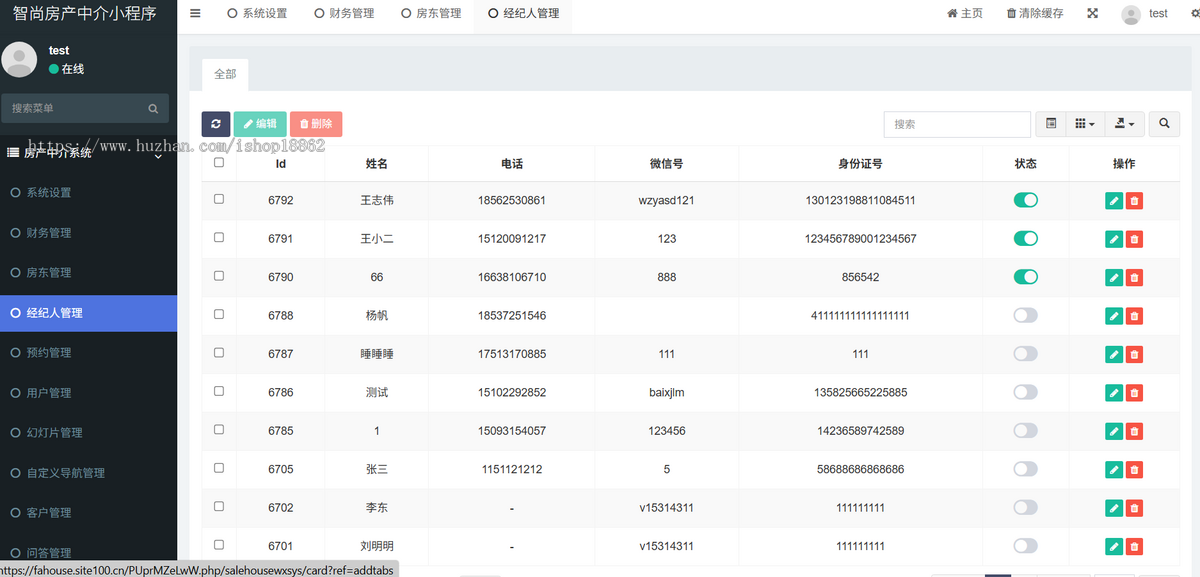Open the column visibility grid dropdown
This screenshot has width=1200, height=577.
(x=1084, y=124)
